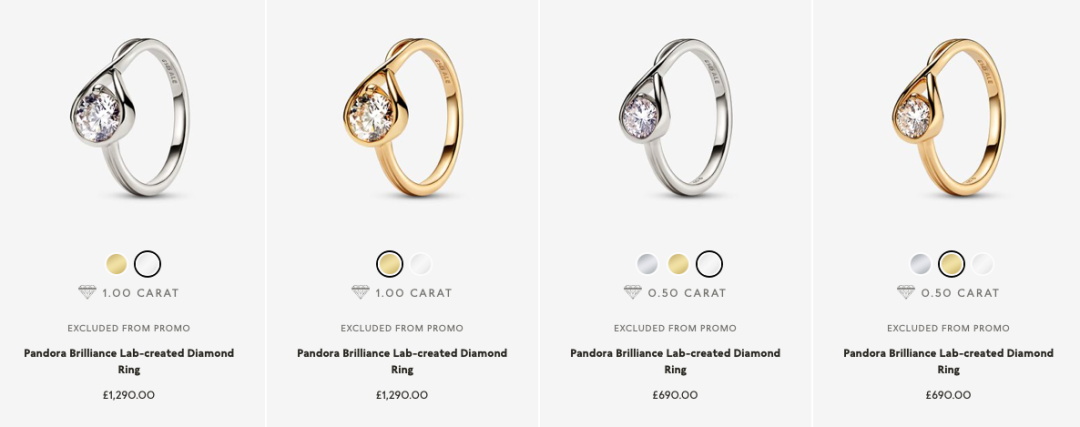Select gold swatch on first 1.00 carat ring
The image size is (1080, 427).
(116, 264)
